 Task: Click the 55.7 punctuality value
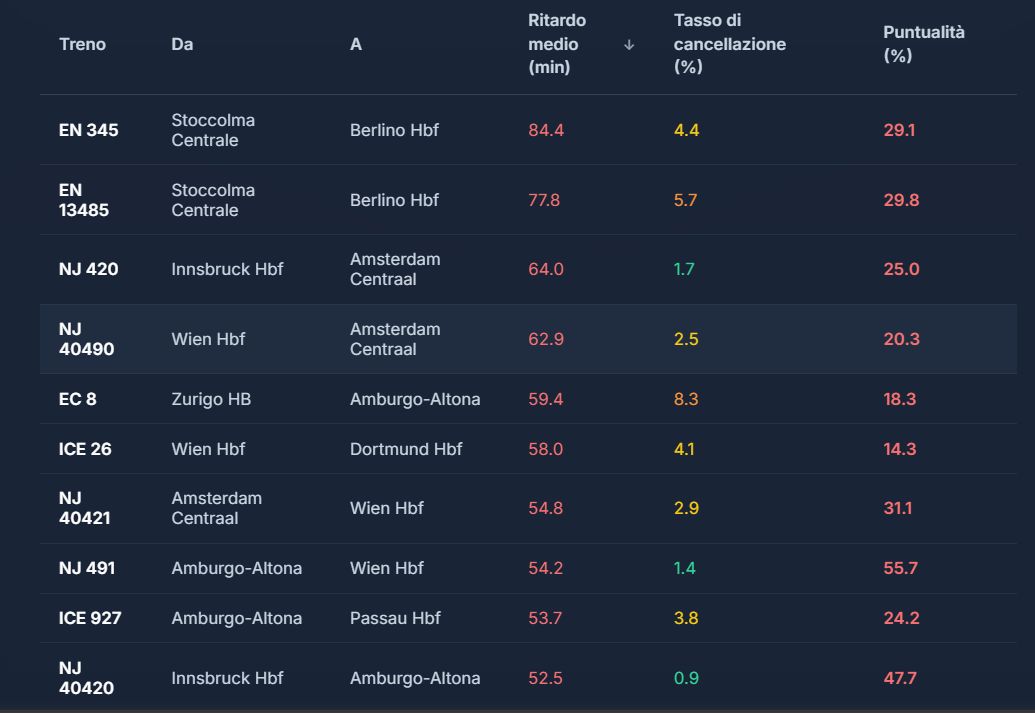[x=900, y=568]
